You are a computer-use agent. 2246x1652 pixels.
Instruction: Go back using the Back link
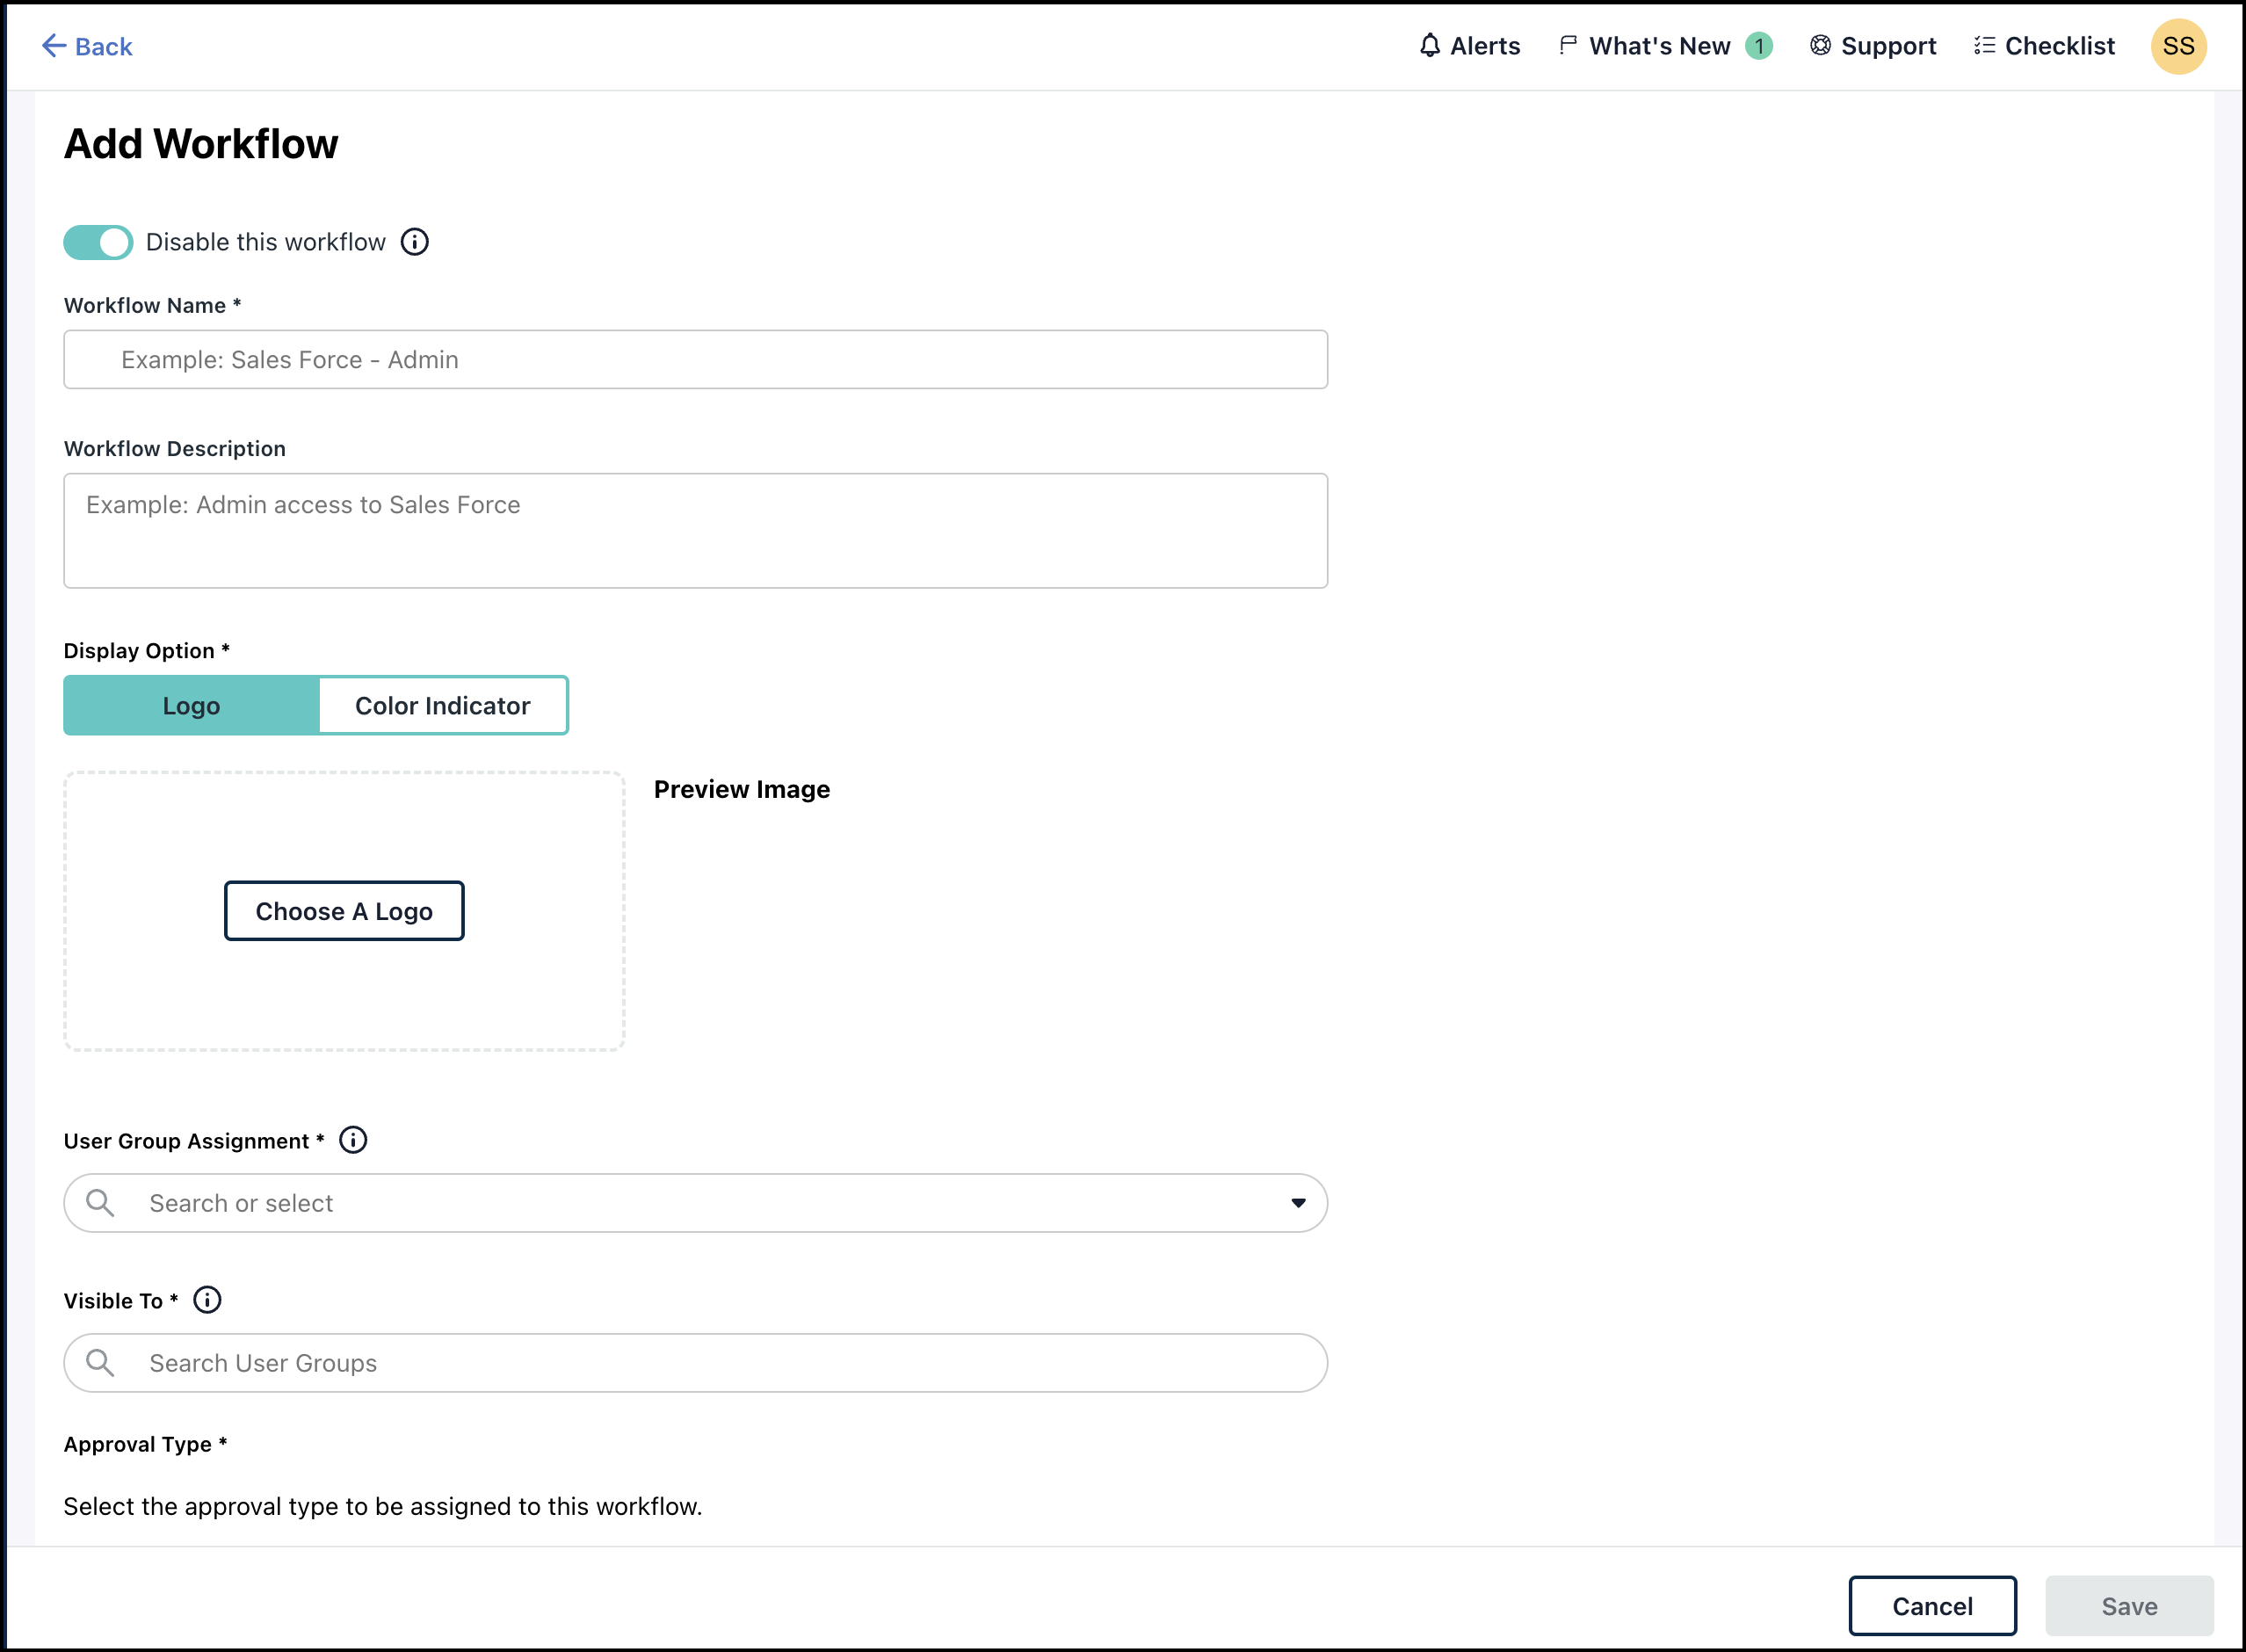click(87, 46)
